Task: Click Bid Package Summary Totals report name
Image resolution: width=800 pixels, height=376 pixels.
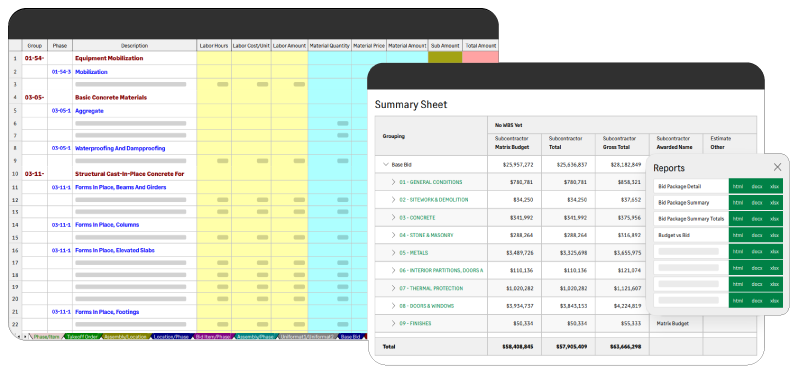Action: [x=691, y=219]
